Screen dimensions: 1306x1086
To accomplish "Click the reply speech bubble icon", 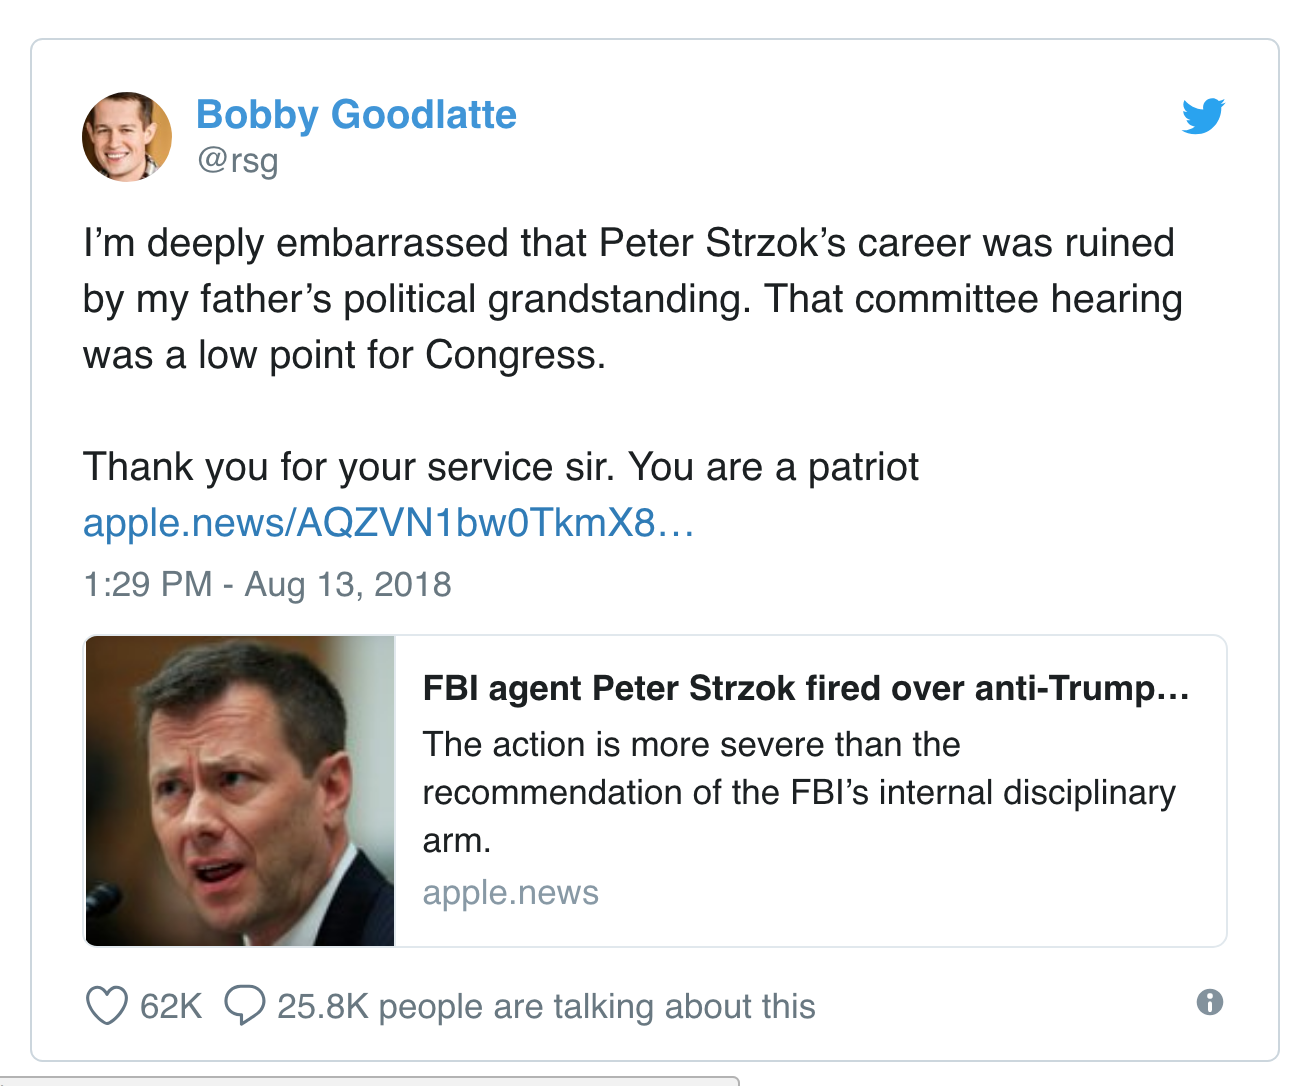I will tap(245, 1005).
